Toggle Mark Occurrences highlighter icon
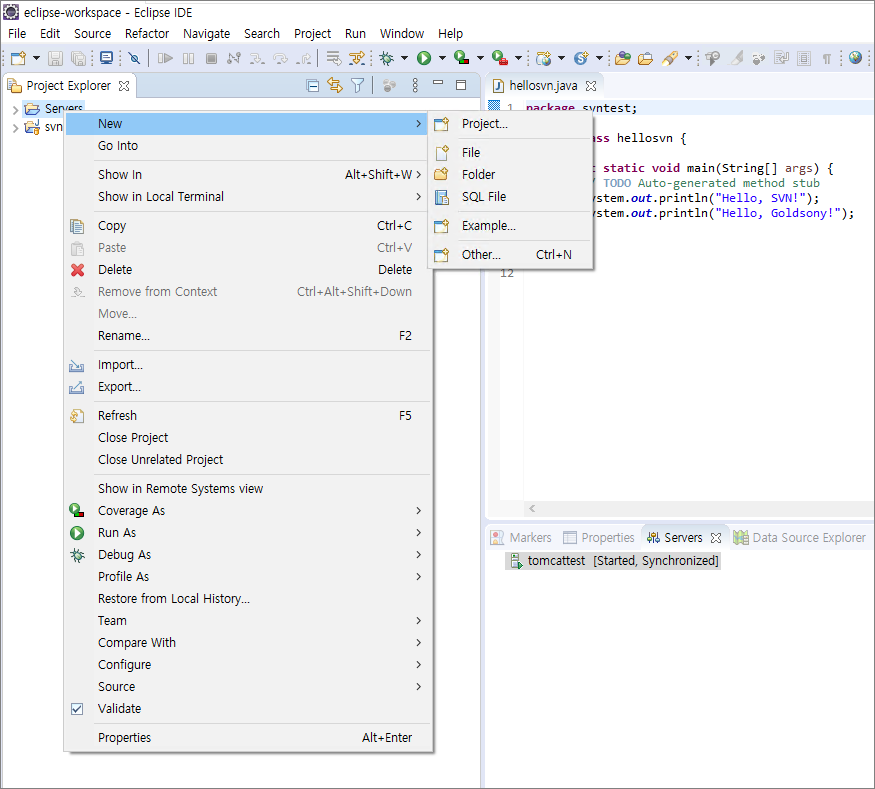Screen dimensions: 875x789 tap(737, 58)
